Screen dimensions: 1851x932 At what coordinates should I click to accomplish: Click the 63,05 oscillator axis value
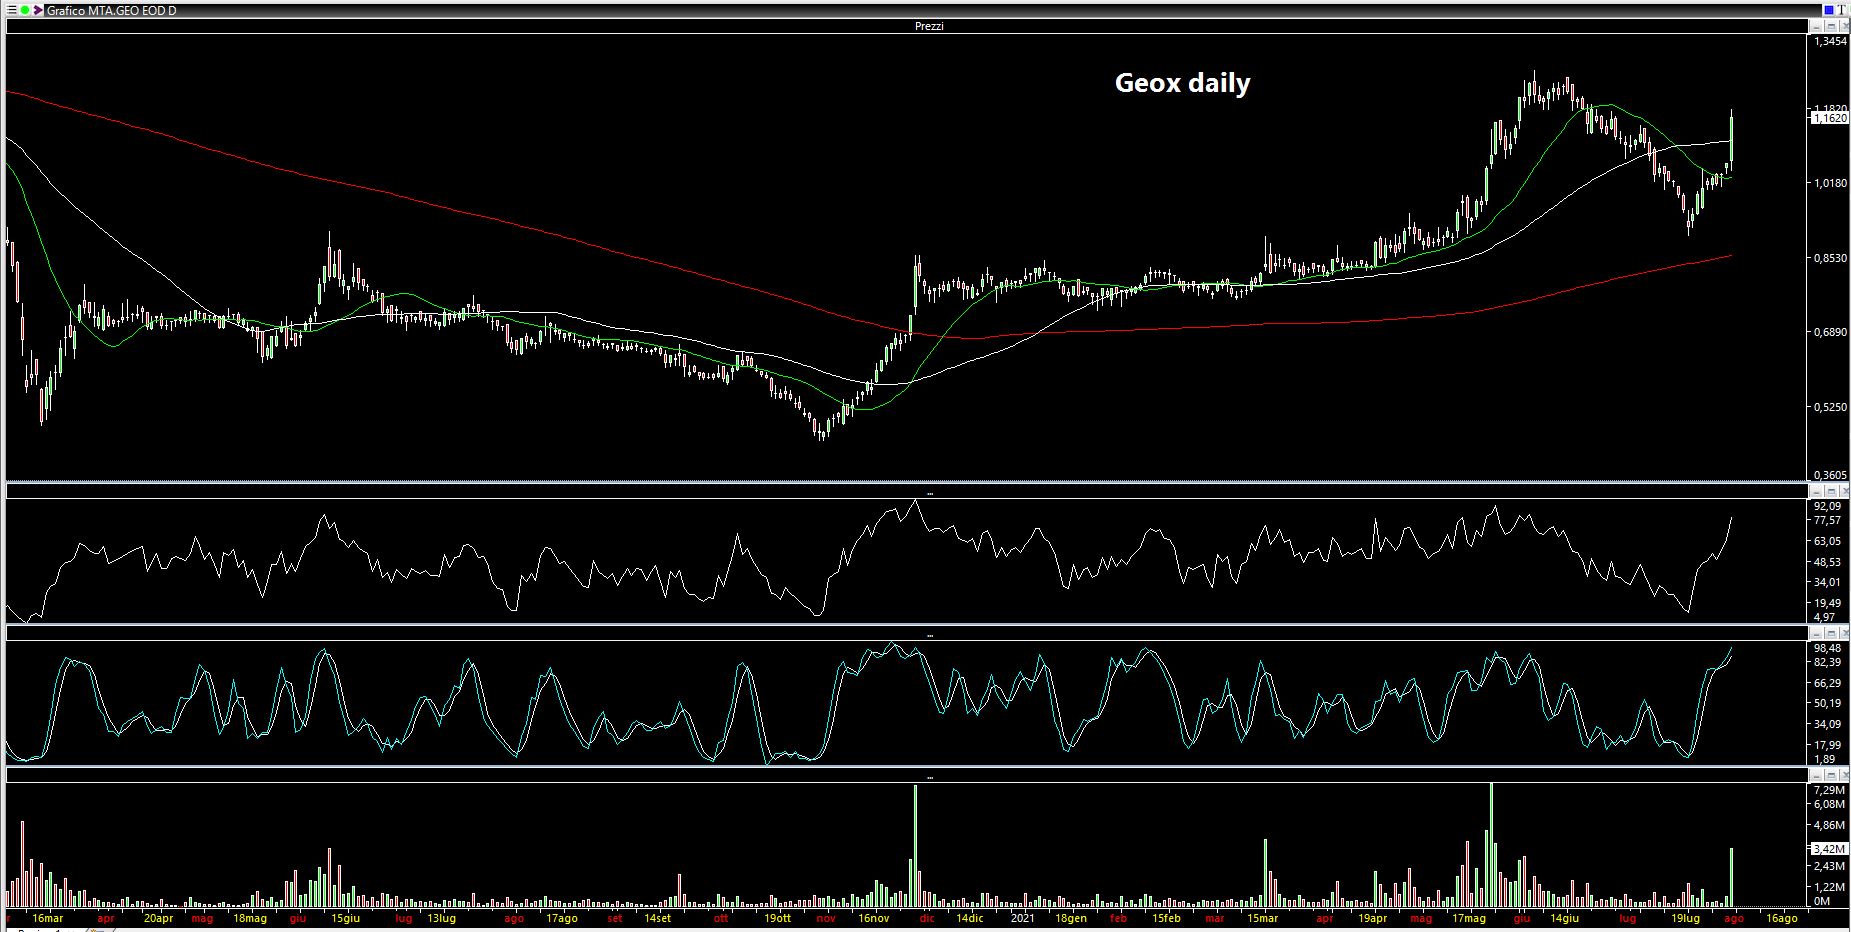1827,541
